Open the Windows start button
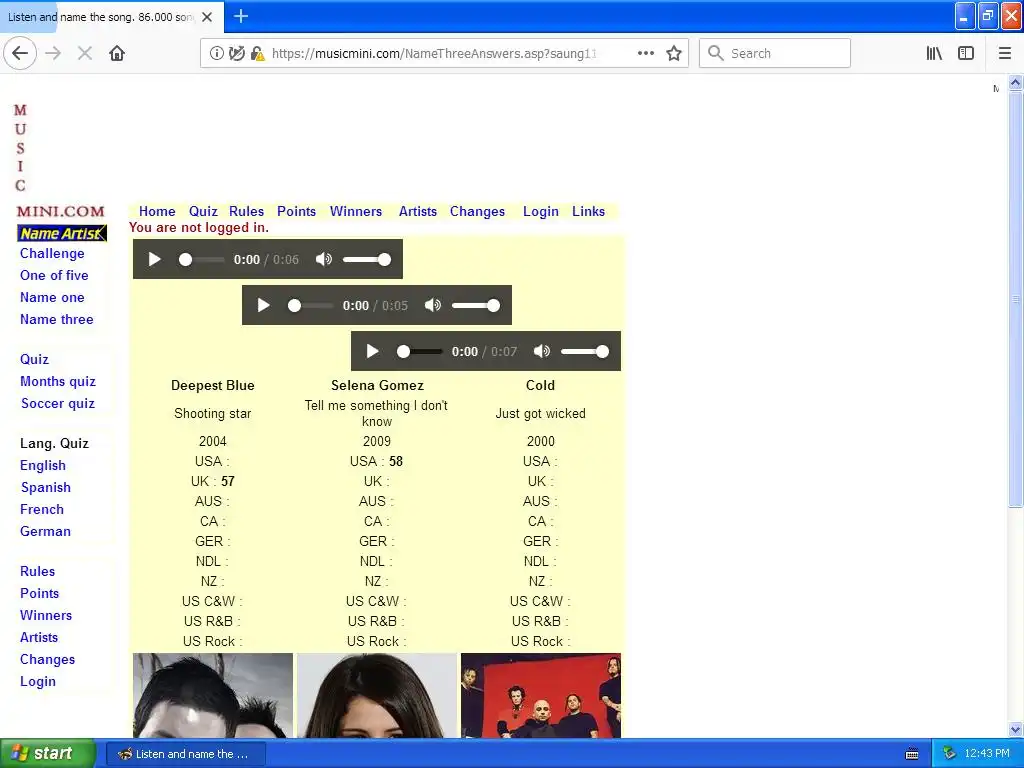1024x768 pixels. pyautogui.click(x=47, y=754)
